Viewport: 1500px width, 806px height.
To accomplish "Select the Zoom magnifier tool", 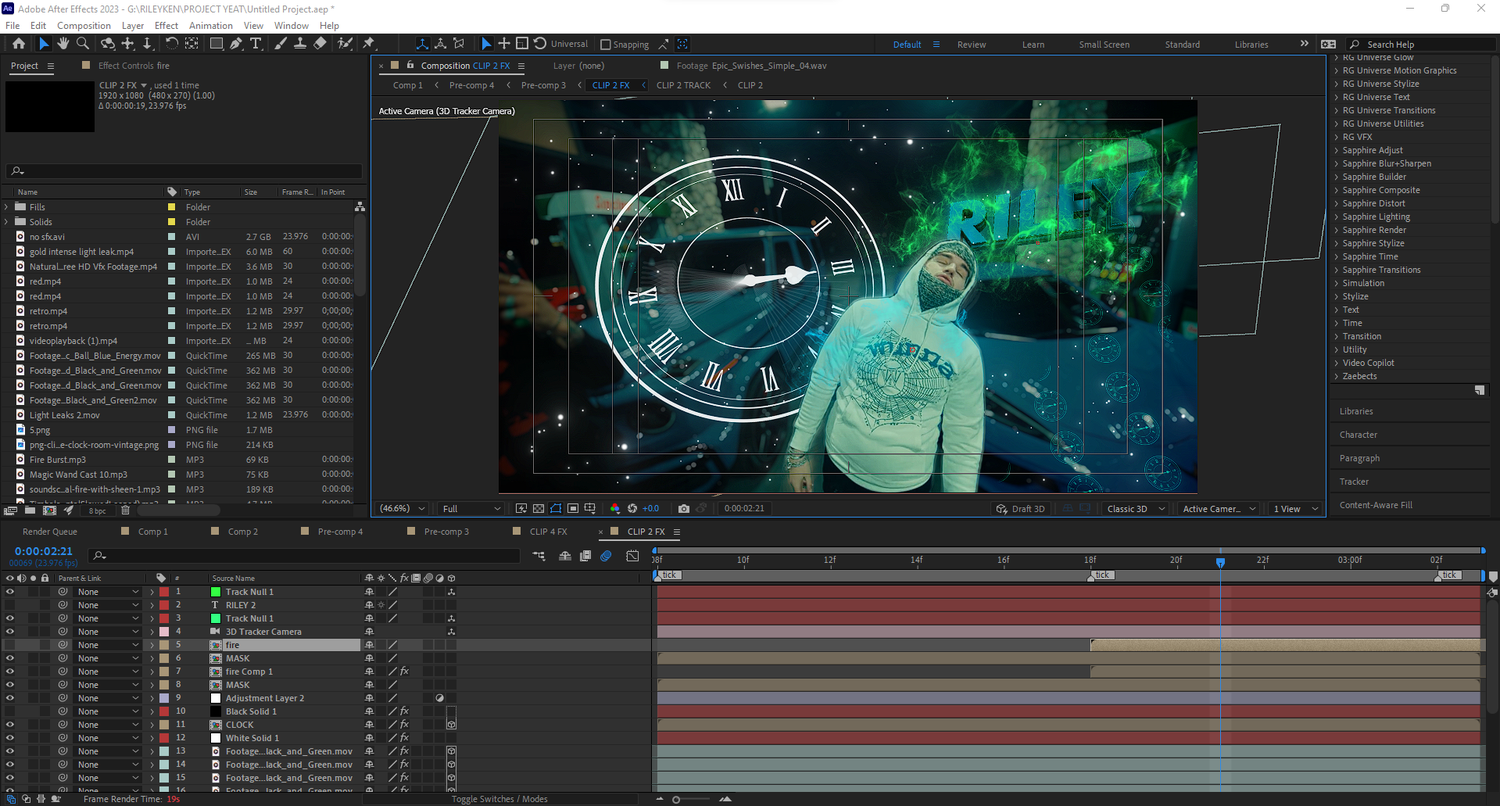I will tap(83, 44).
